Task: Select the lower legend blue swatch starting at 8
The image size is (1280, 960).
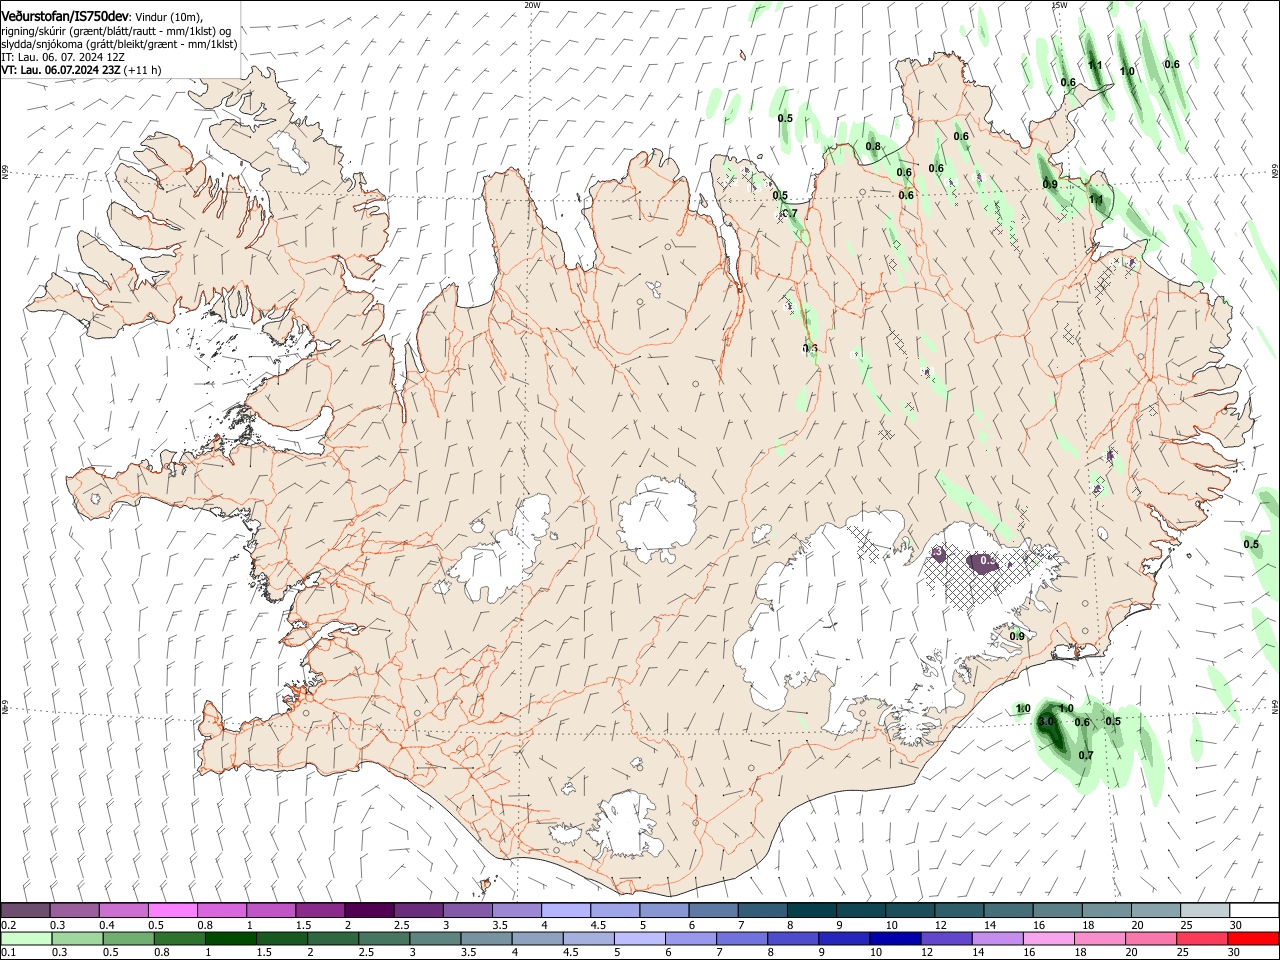Action: (792, 938)
